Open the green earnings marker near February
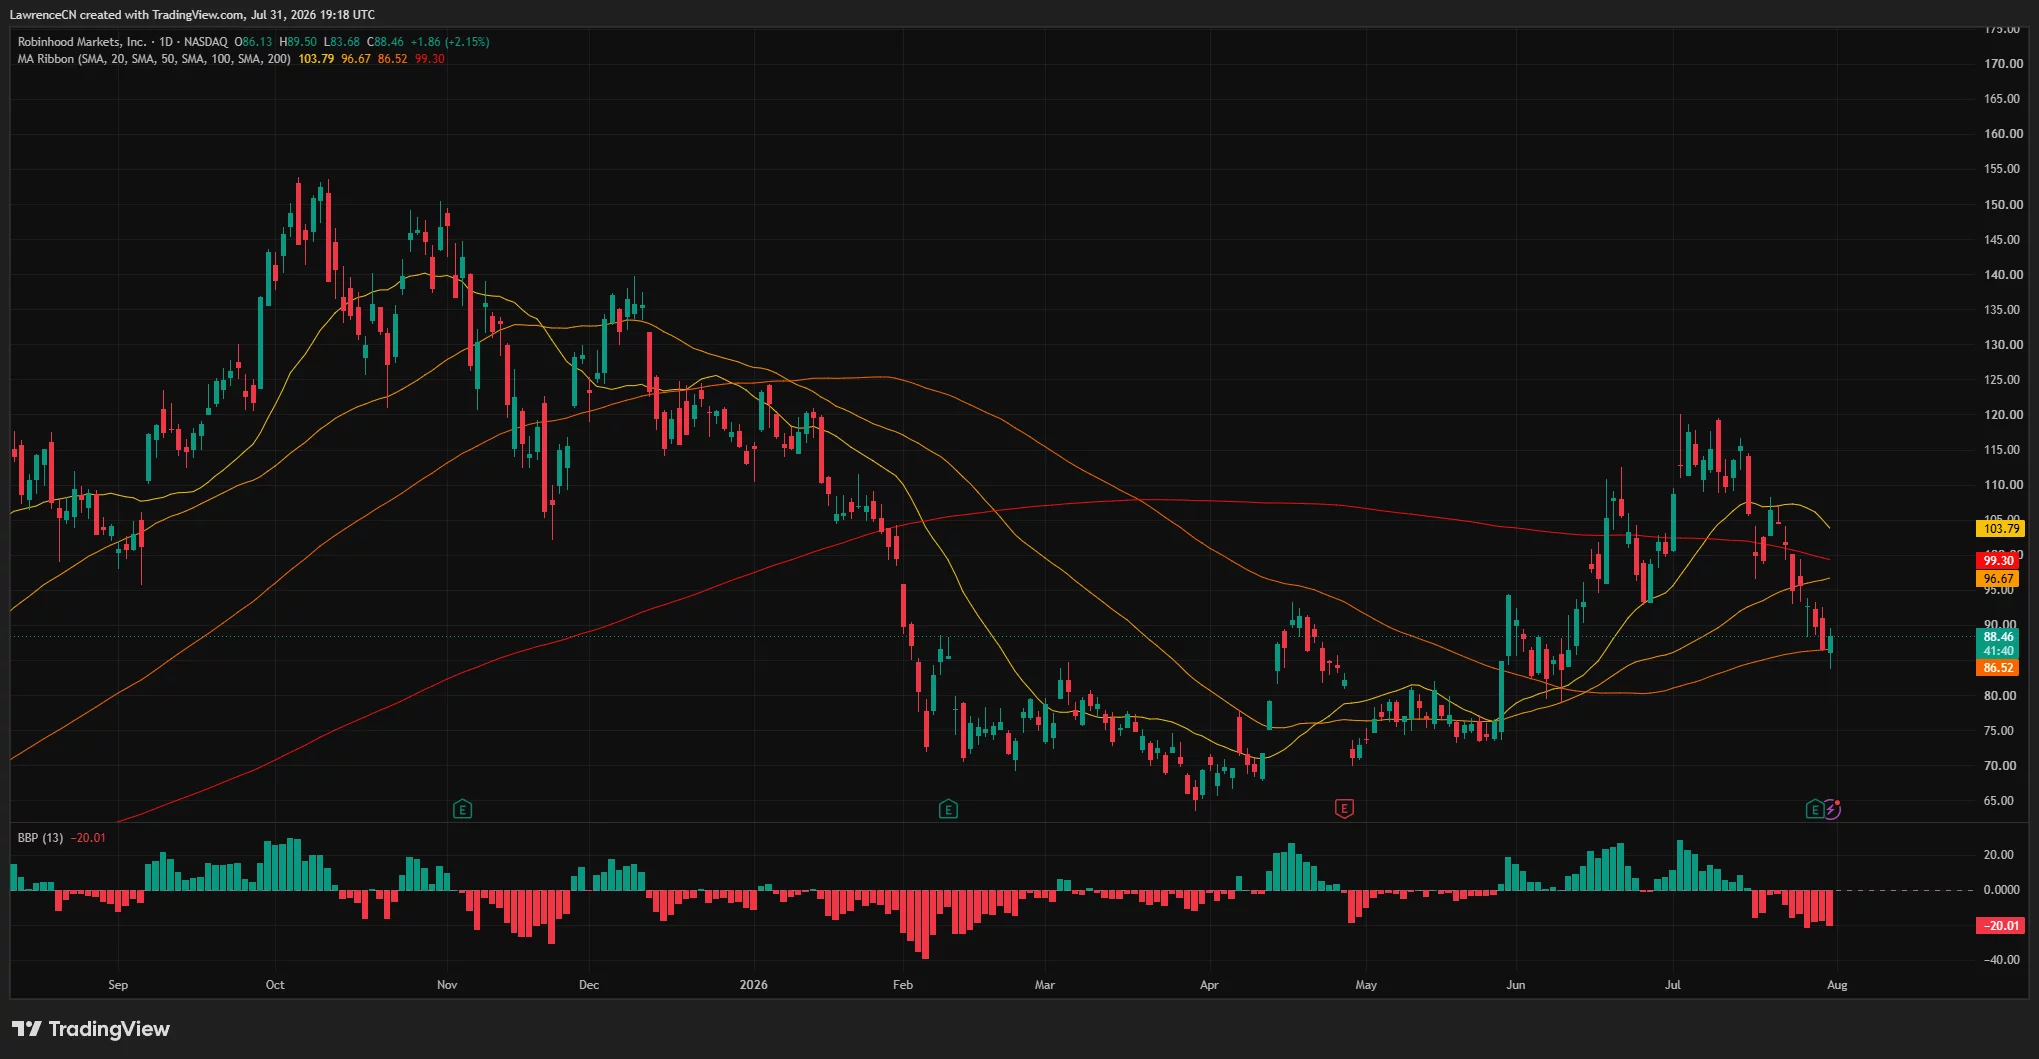 [x=948, y=809]
